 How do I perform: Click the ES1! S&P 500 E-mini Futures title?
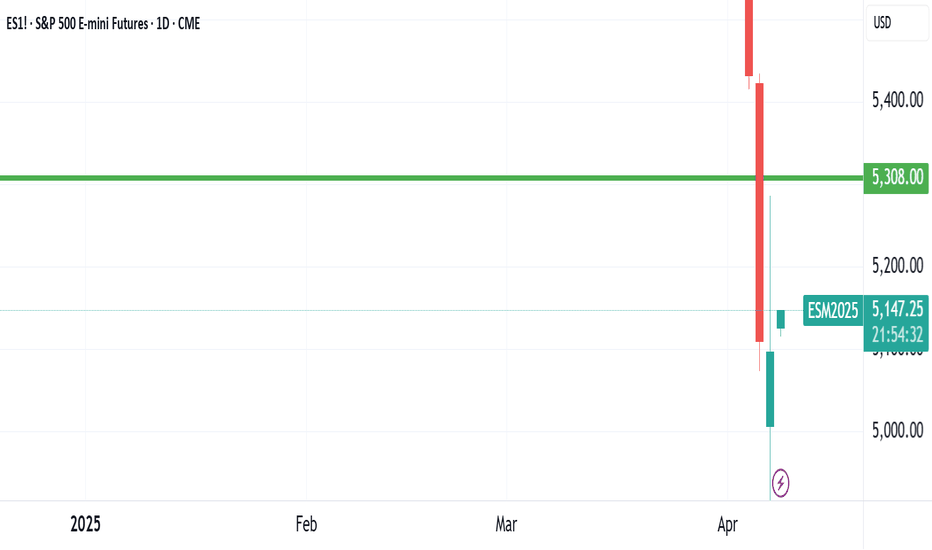(x=103, y=24)
